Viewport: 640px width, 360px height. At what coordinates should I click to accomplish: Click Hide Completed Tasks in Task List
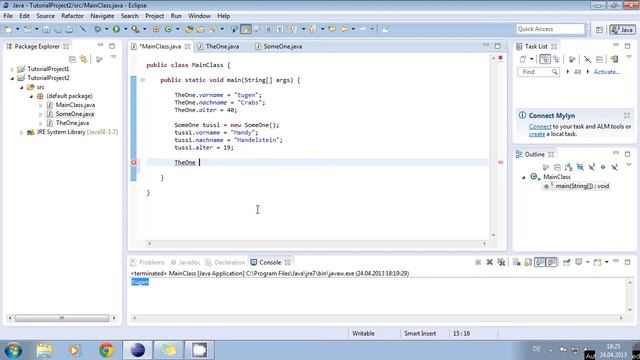pyautogui.click(x=587, y=60)
